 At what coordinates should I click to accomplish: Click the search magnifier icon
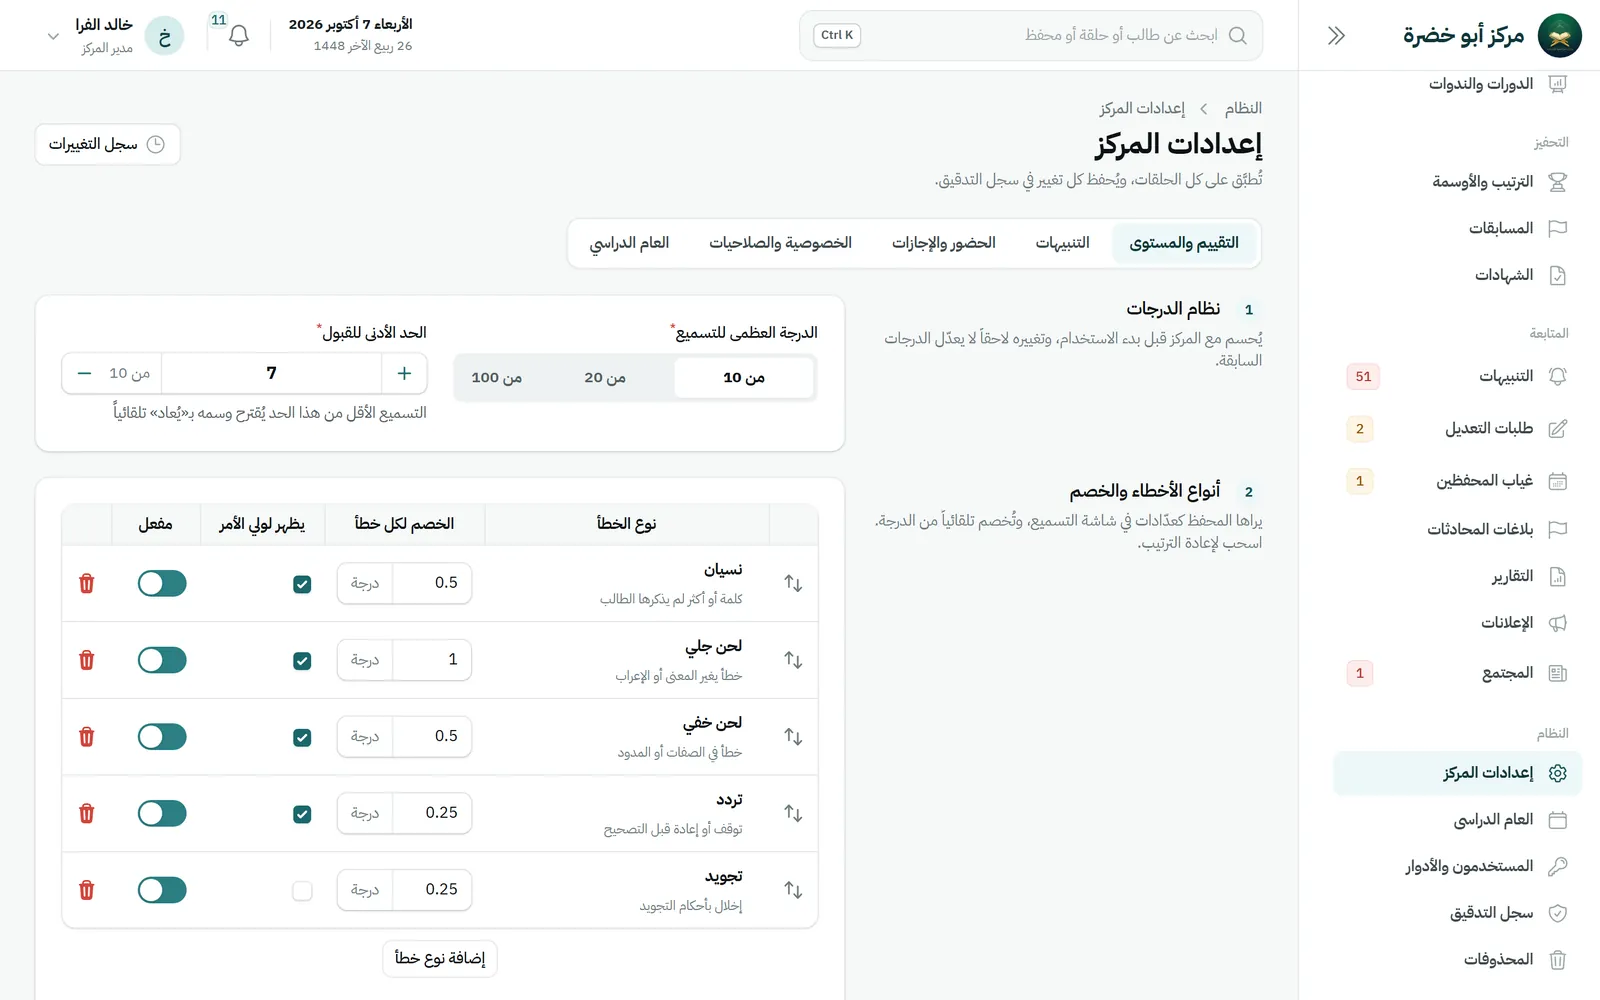coord(1237,36)
